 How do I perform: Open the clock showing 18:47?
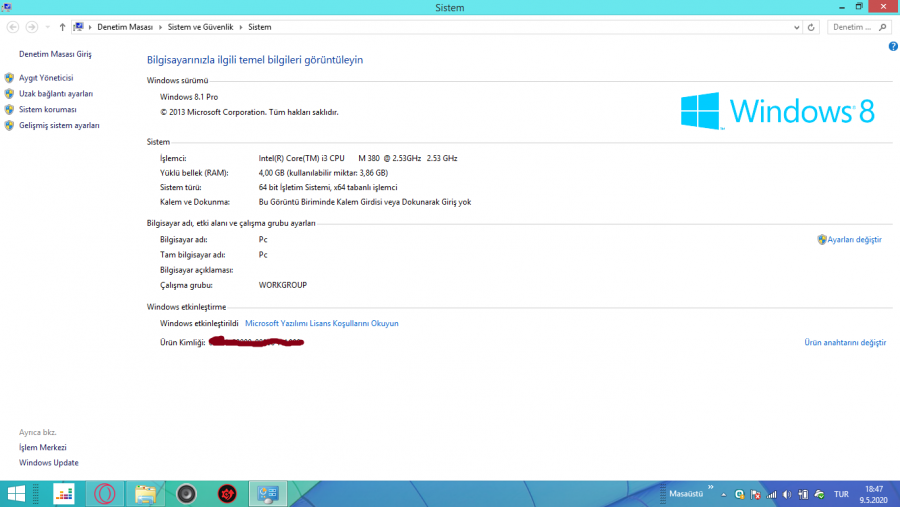point(874,494)
